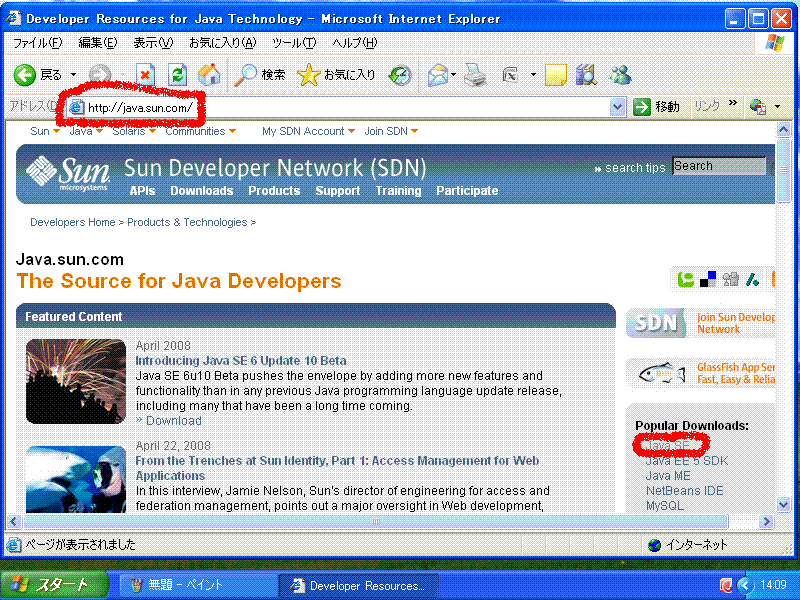Open the 編集(E) menu
This screenshot has height=600, width=800.
point(97,43)
